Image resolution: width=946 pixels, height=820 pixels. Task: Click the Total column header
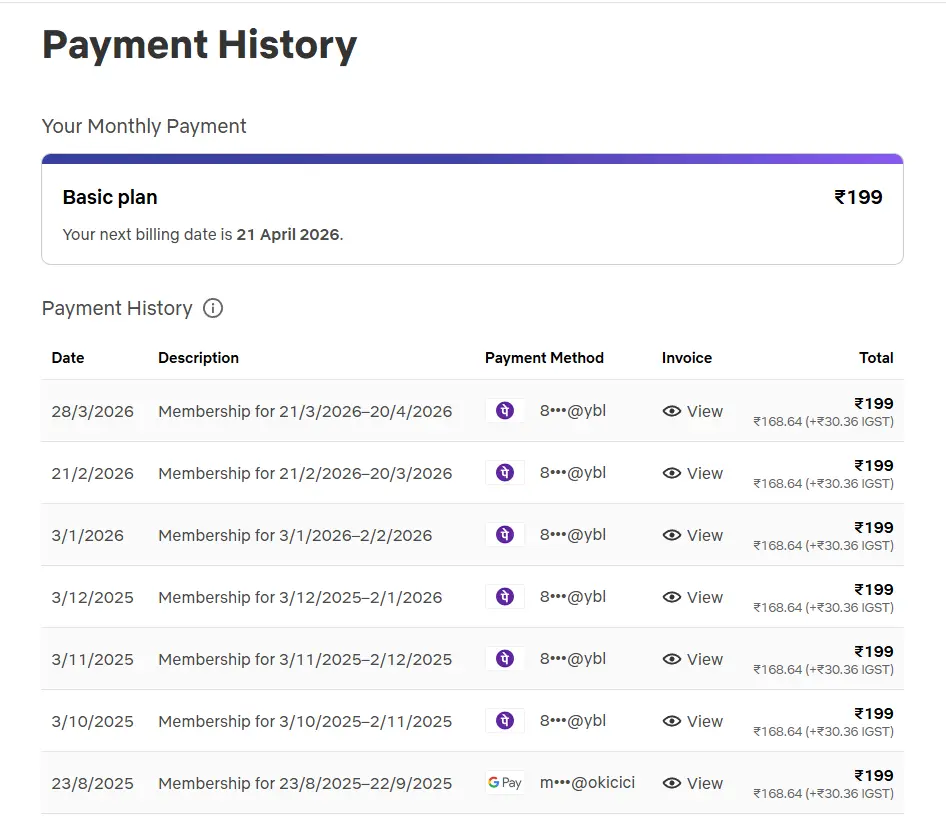tap(876, 358)
